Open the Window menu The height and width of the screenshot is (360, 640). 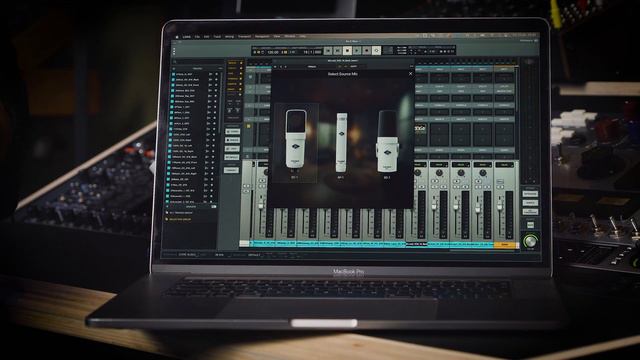click(x=290, y=36)
